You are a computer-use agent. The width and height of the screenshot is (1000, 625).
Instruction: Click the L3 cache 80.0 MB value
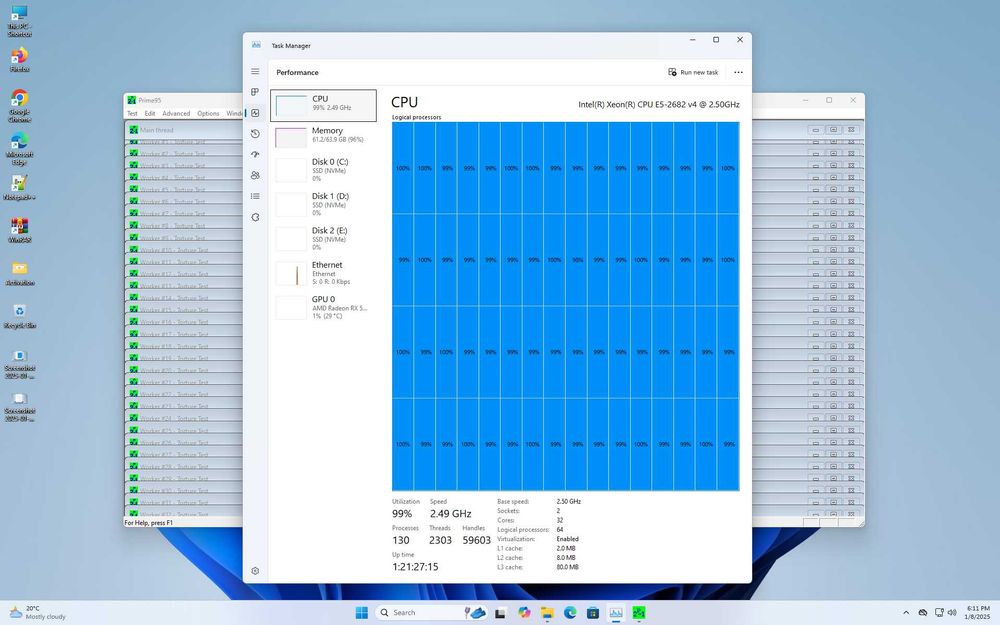(x=567, y=567)
